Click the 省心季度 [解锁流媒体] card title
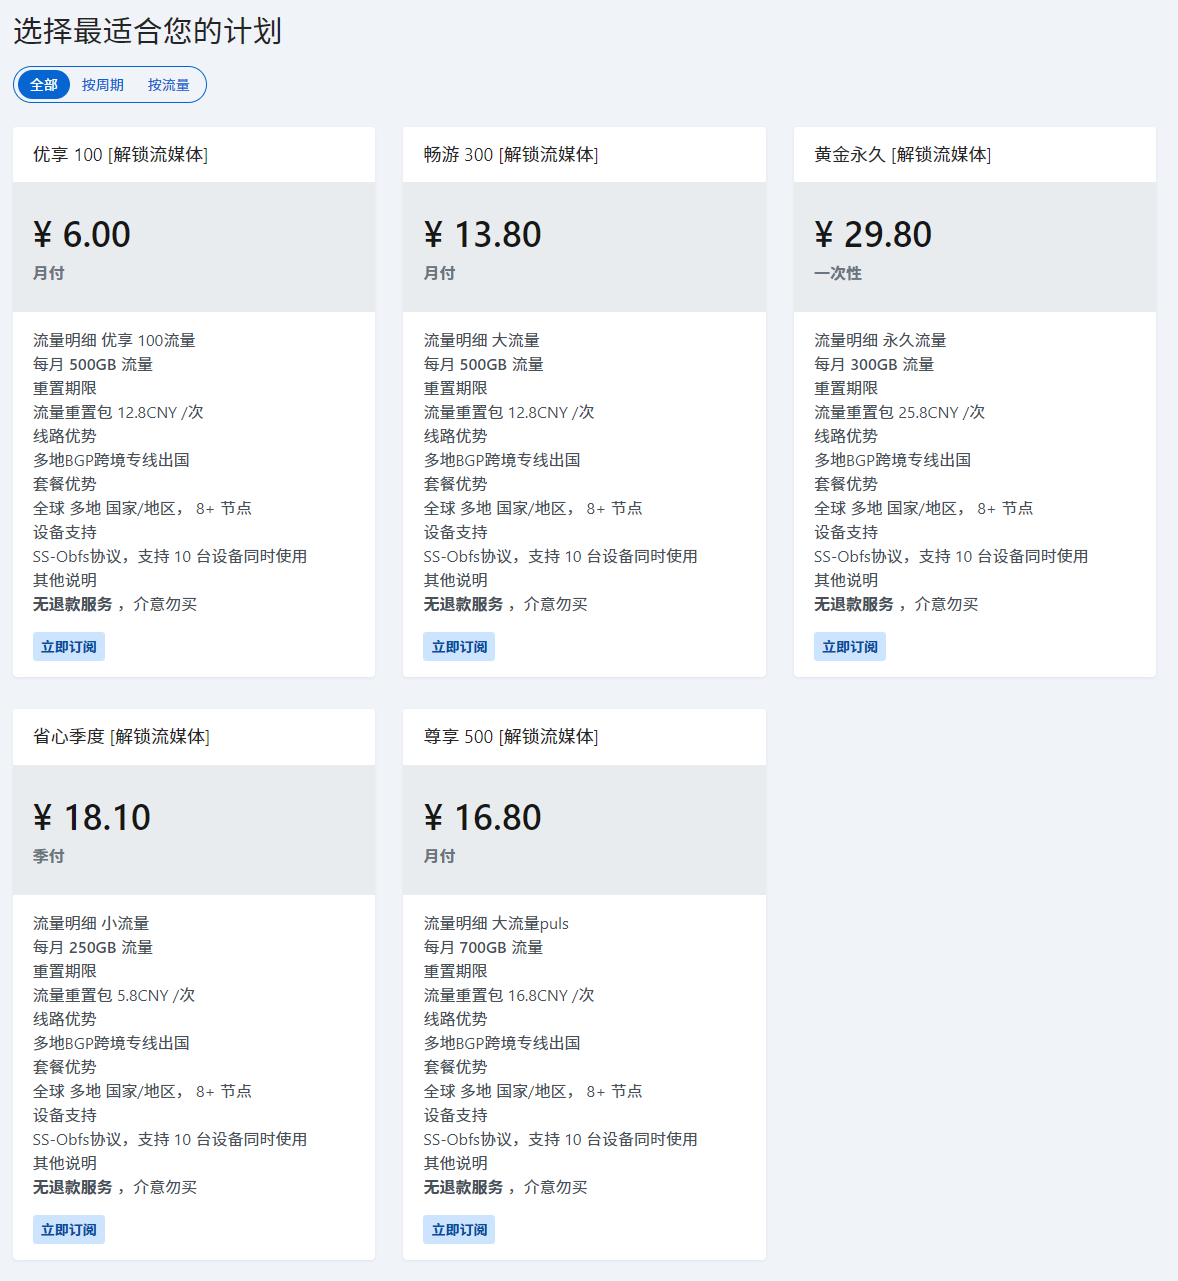1178x1281 pixels. [121, 737]
